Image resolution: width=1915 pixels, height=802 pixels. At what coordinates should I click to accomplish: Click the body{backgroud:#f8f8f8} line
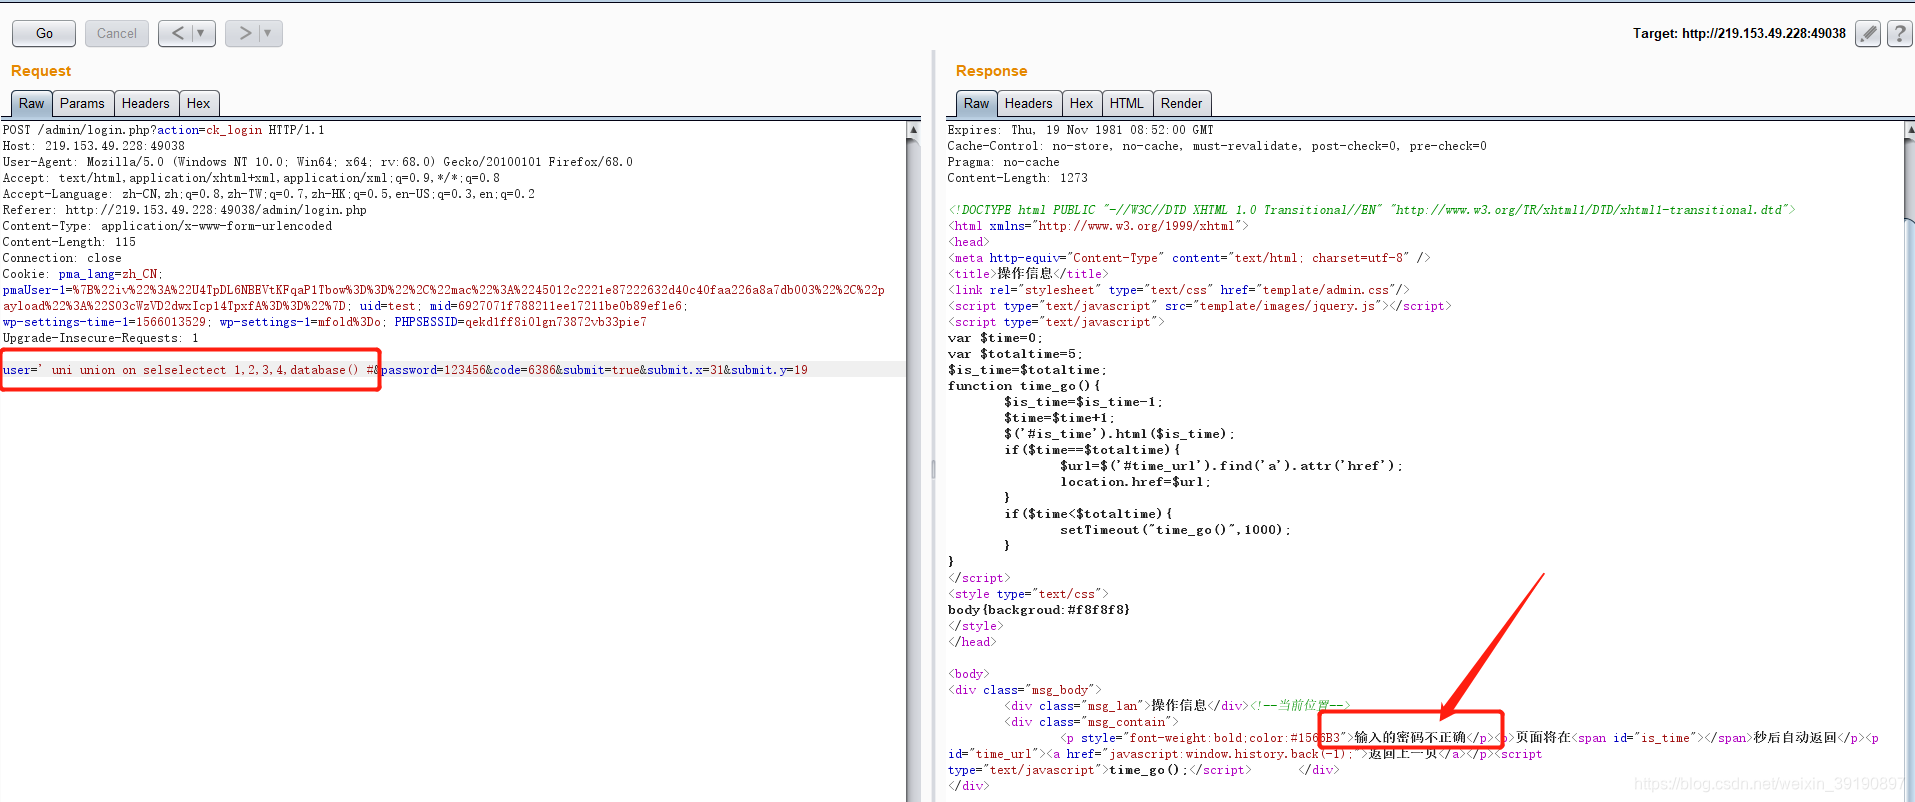click(x=1038, y=610)
